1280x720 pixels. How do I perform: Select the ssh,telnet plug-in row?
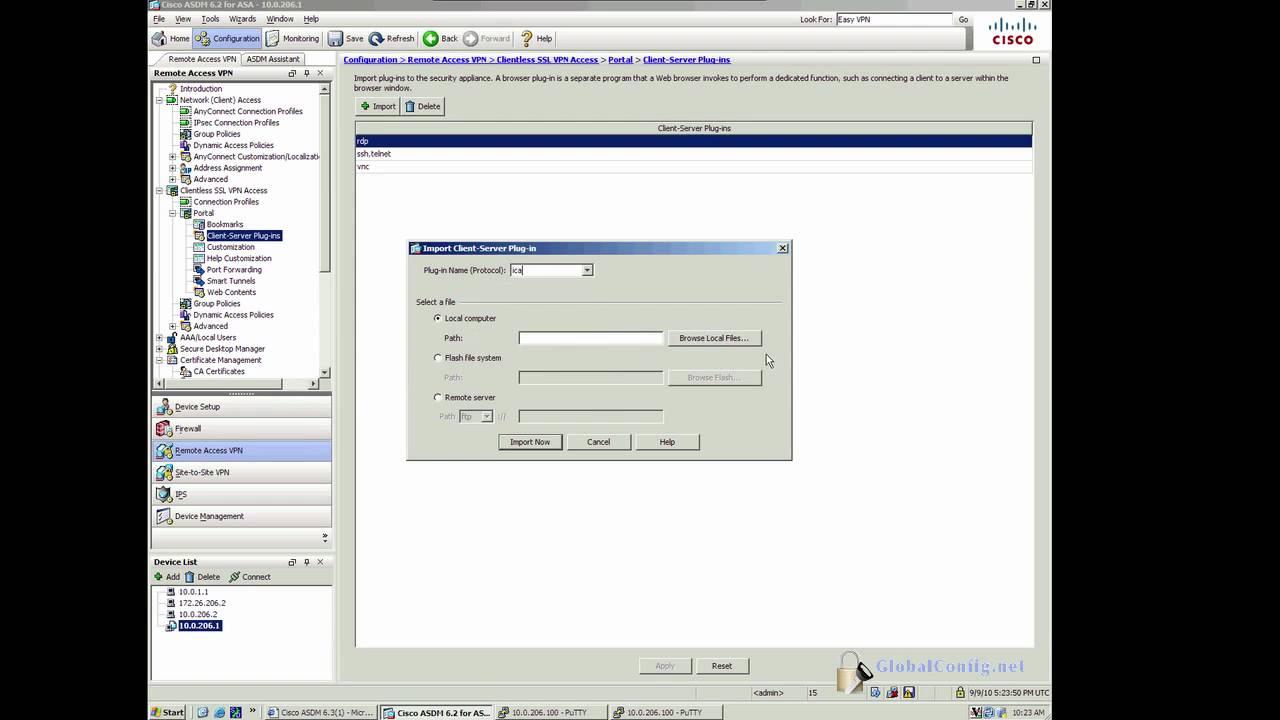[693, 154]
